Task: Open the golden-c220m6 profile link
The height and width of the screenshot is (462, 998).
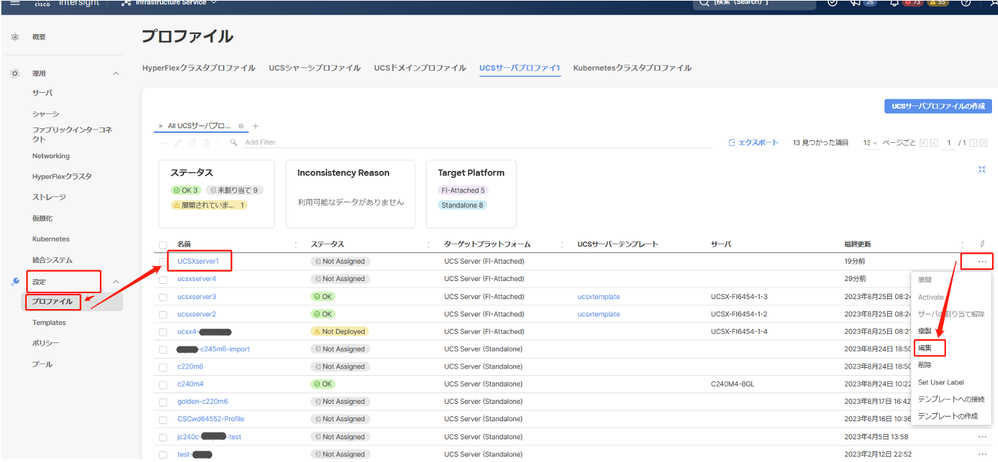Action: [x=202, y=402]
